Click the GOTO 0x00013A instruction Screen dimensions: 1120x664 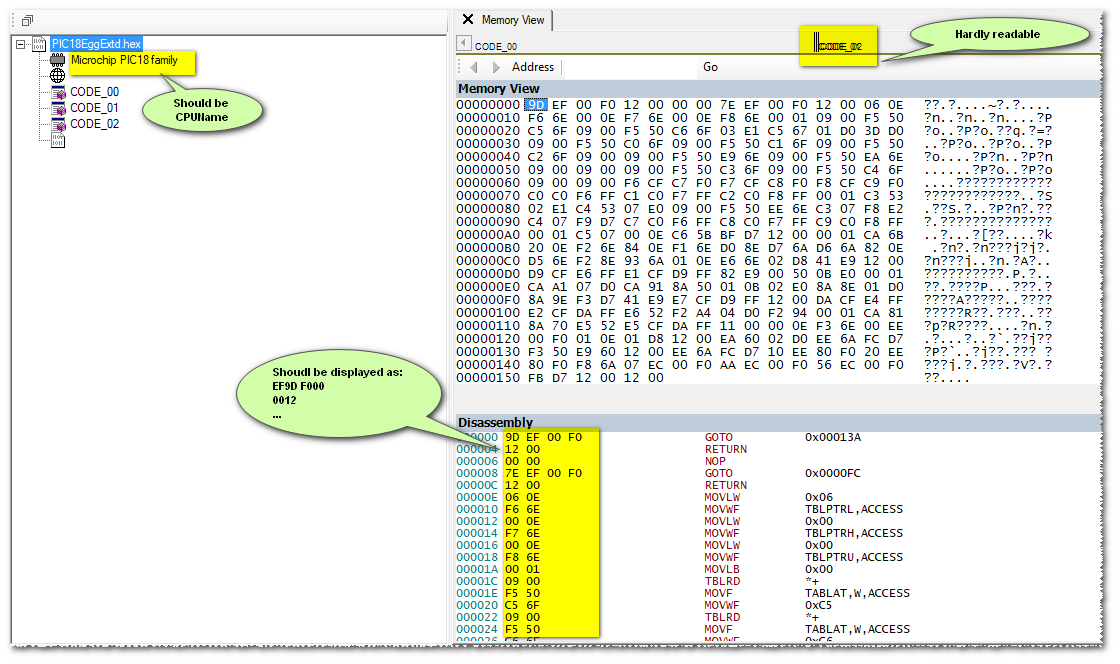pos(719,438)
